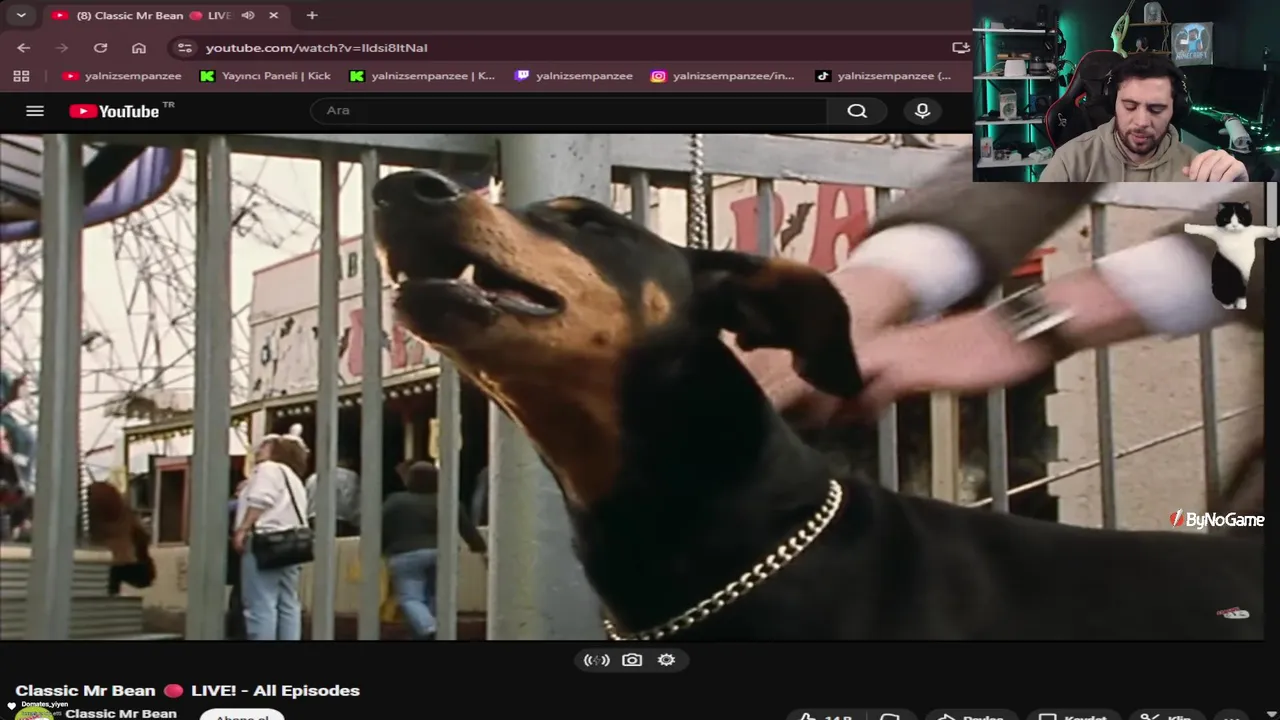
Task: Click the broadcast signal icon below video
Action: point(597,660)
